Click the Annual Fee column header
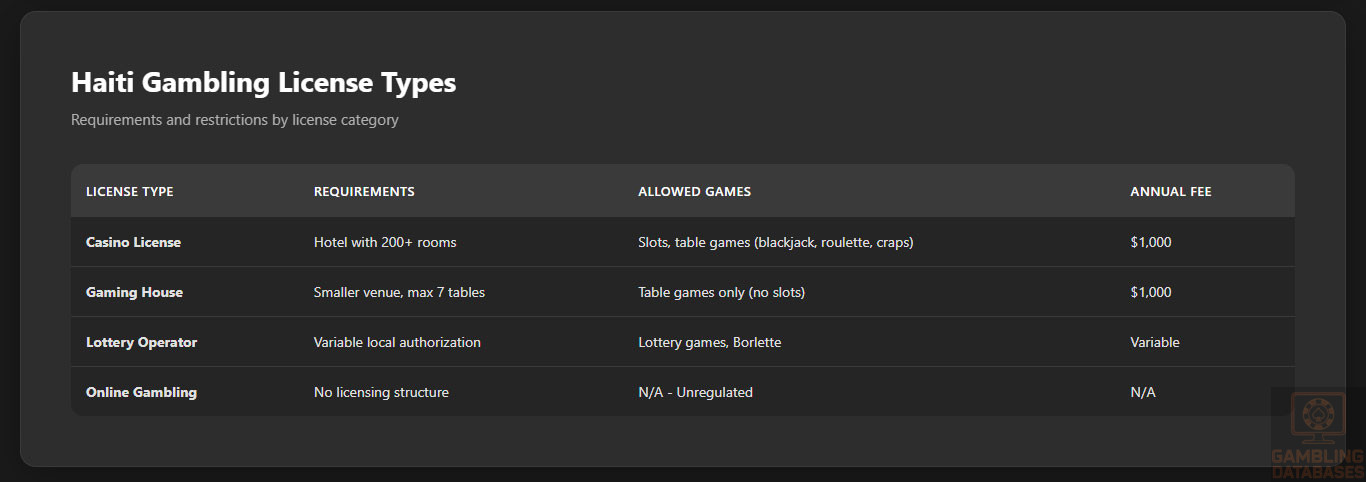Image resolution: width=1366 pixels, height=482 pixels. [1170, 191]
